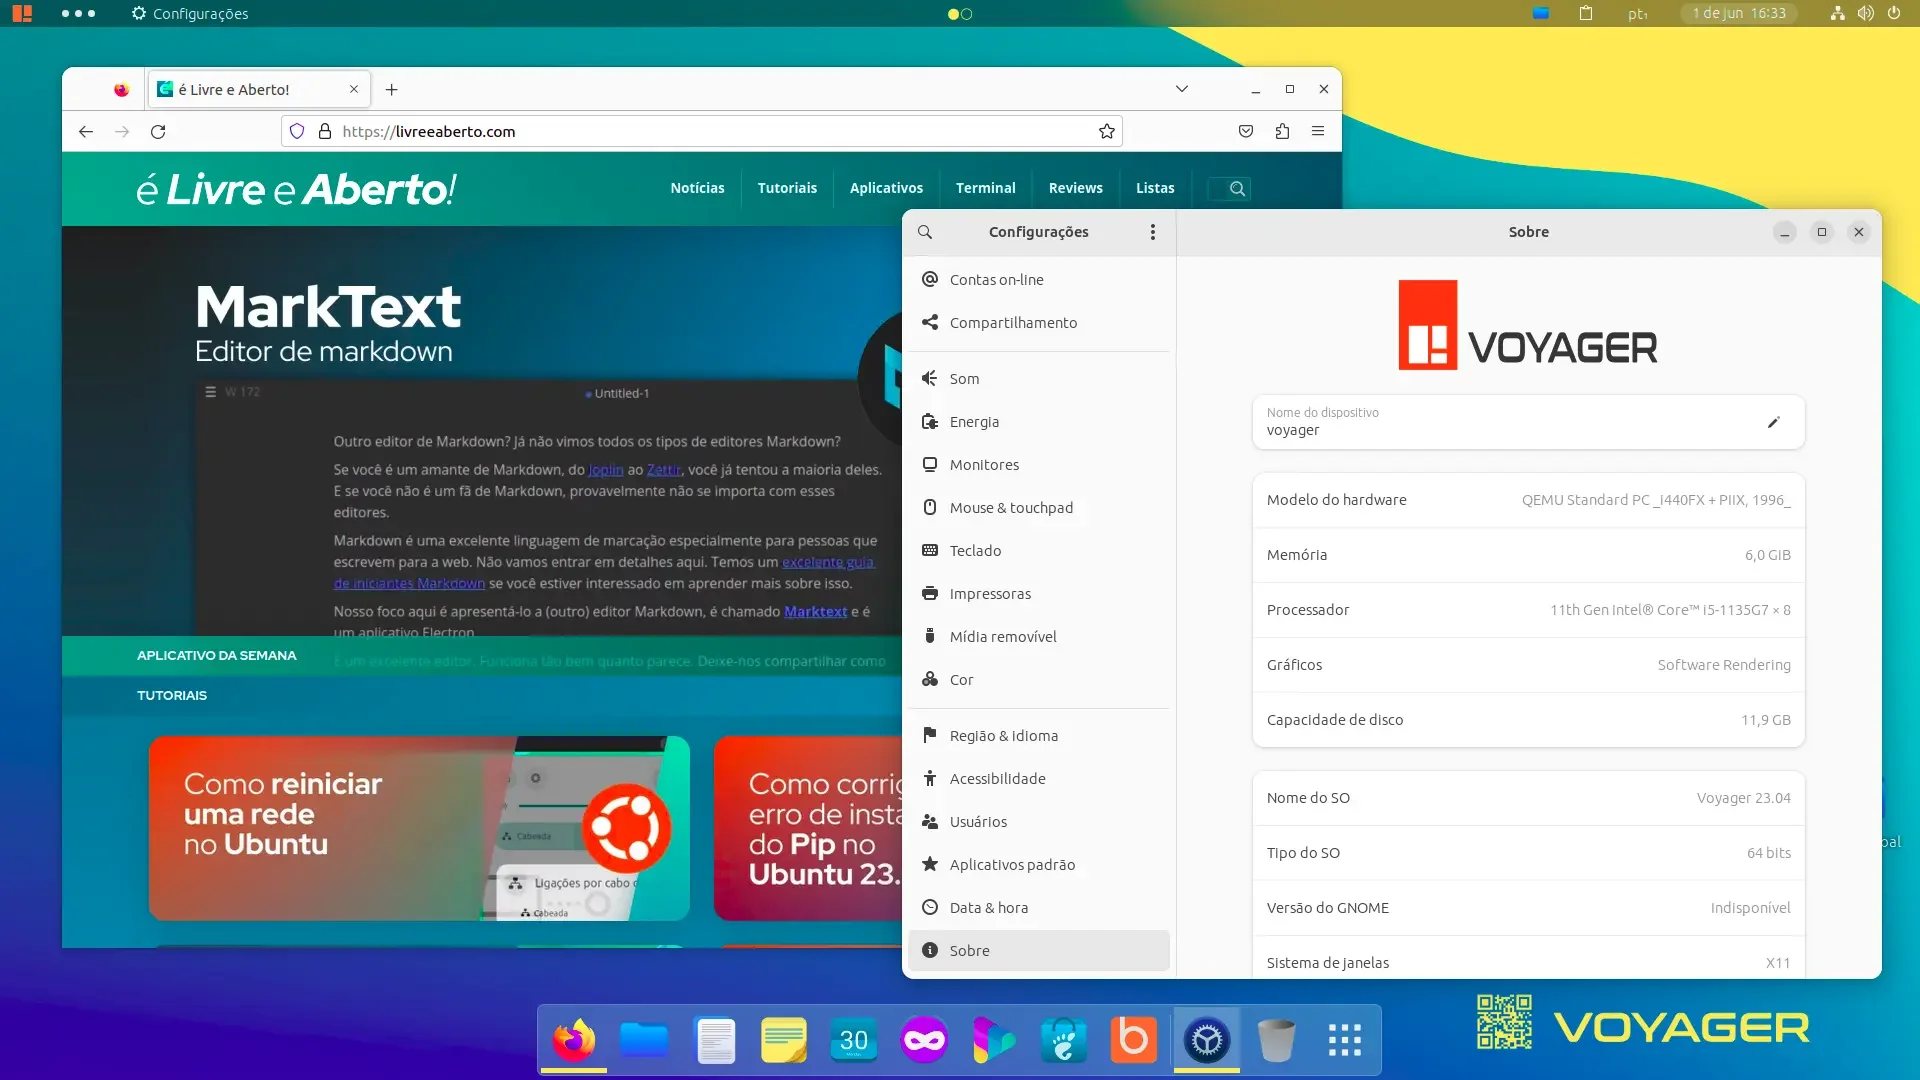The height and width of the screenshot is (1080, 1920).
Task: Open the Tutoriais menu on website
Action: coord(787,188)
